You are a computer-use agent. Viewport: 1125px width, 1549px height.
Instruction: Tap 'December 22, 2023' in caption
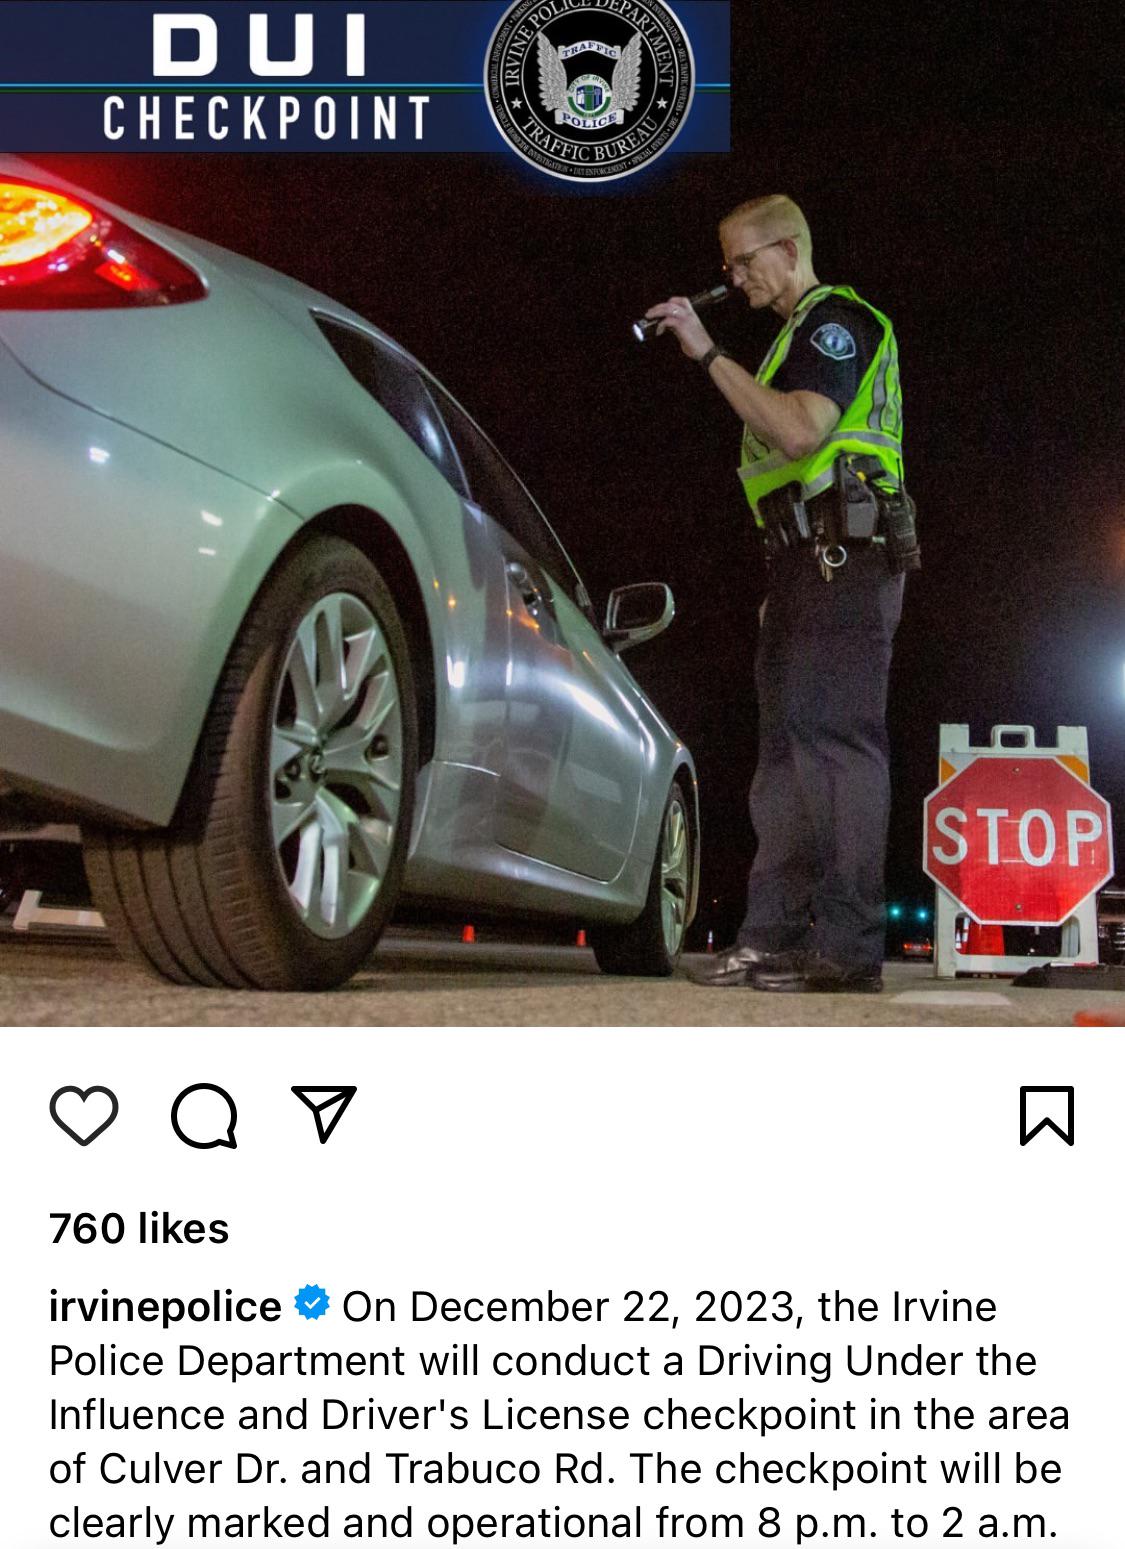(x=602, y=1307)
